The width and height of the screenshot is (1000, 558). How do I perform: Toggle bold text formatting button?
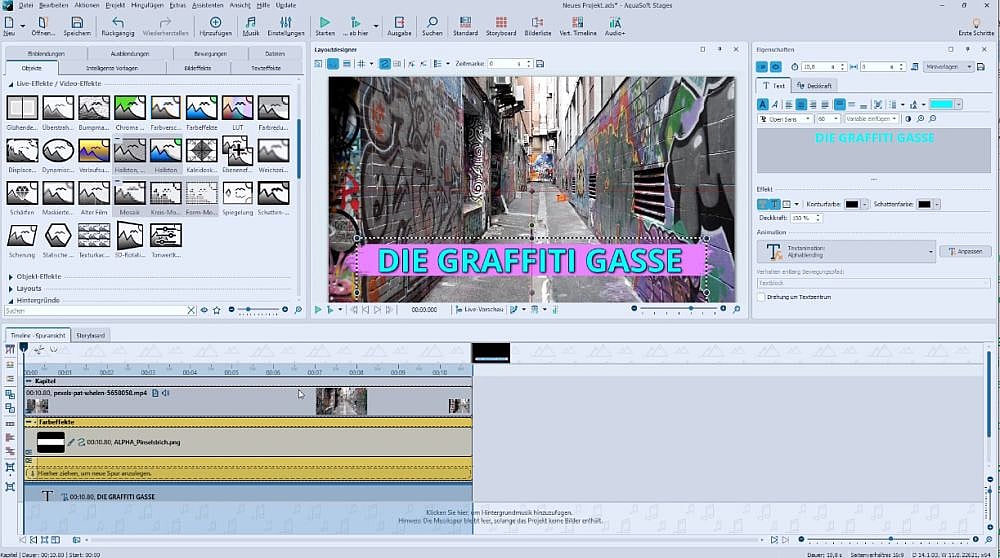[x=763, y=104]
